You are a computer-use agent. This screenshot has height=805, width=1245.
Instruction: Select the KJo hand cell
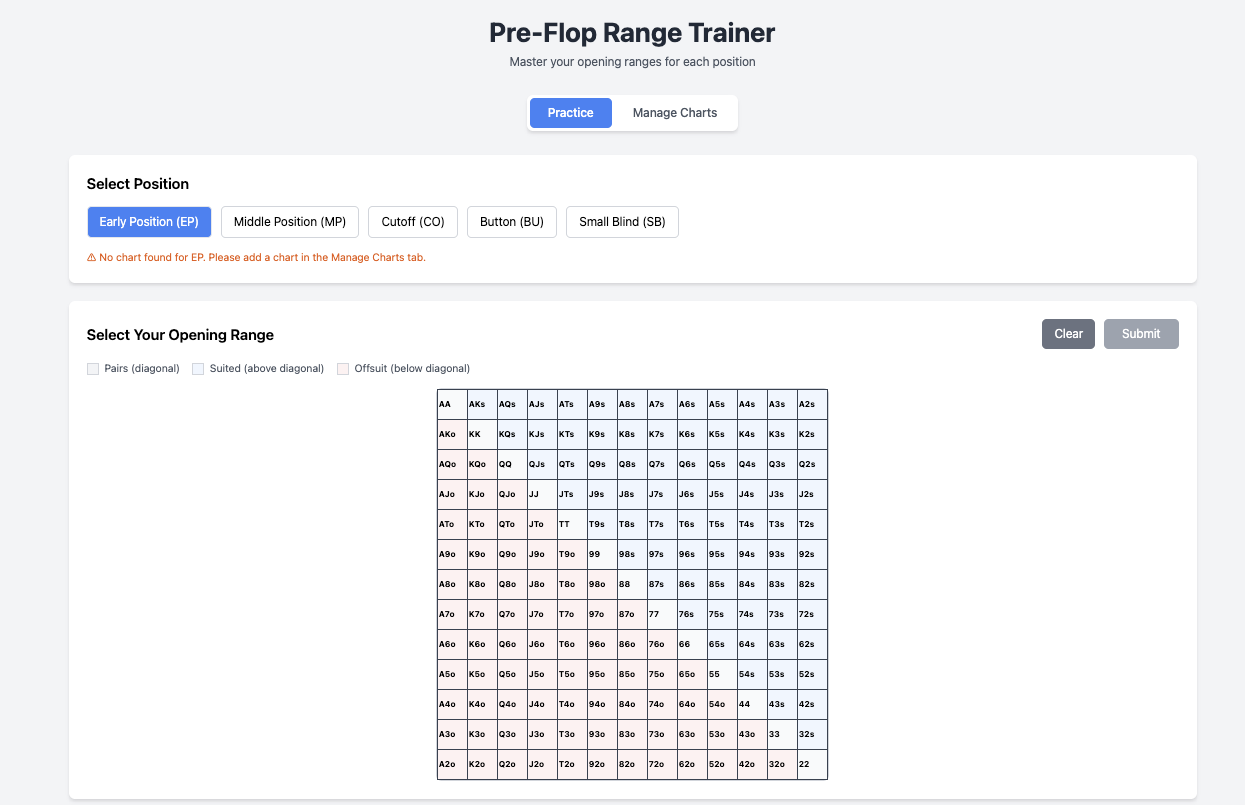click(x=483, y=495)
